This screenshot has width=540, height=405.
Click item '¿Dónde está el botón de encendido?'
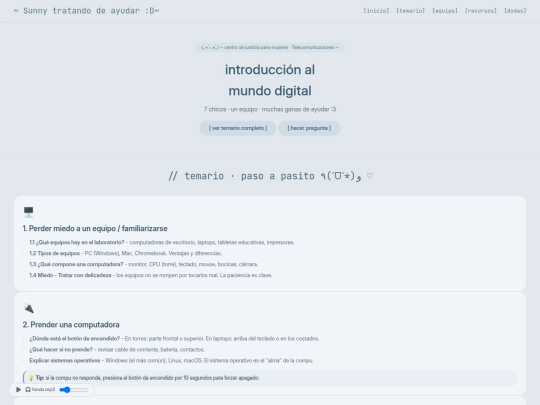pyautogui.click(x=174, y=339)
